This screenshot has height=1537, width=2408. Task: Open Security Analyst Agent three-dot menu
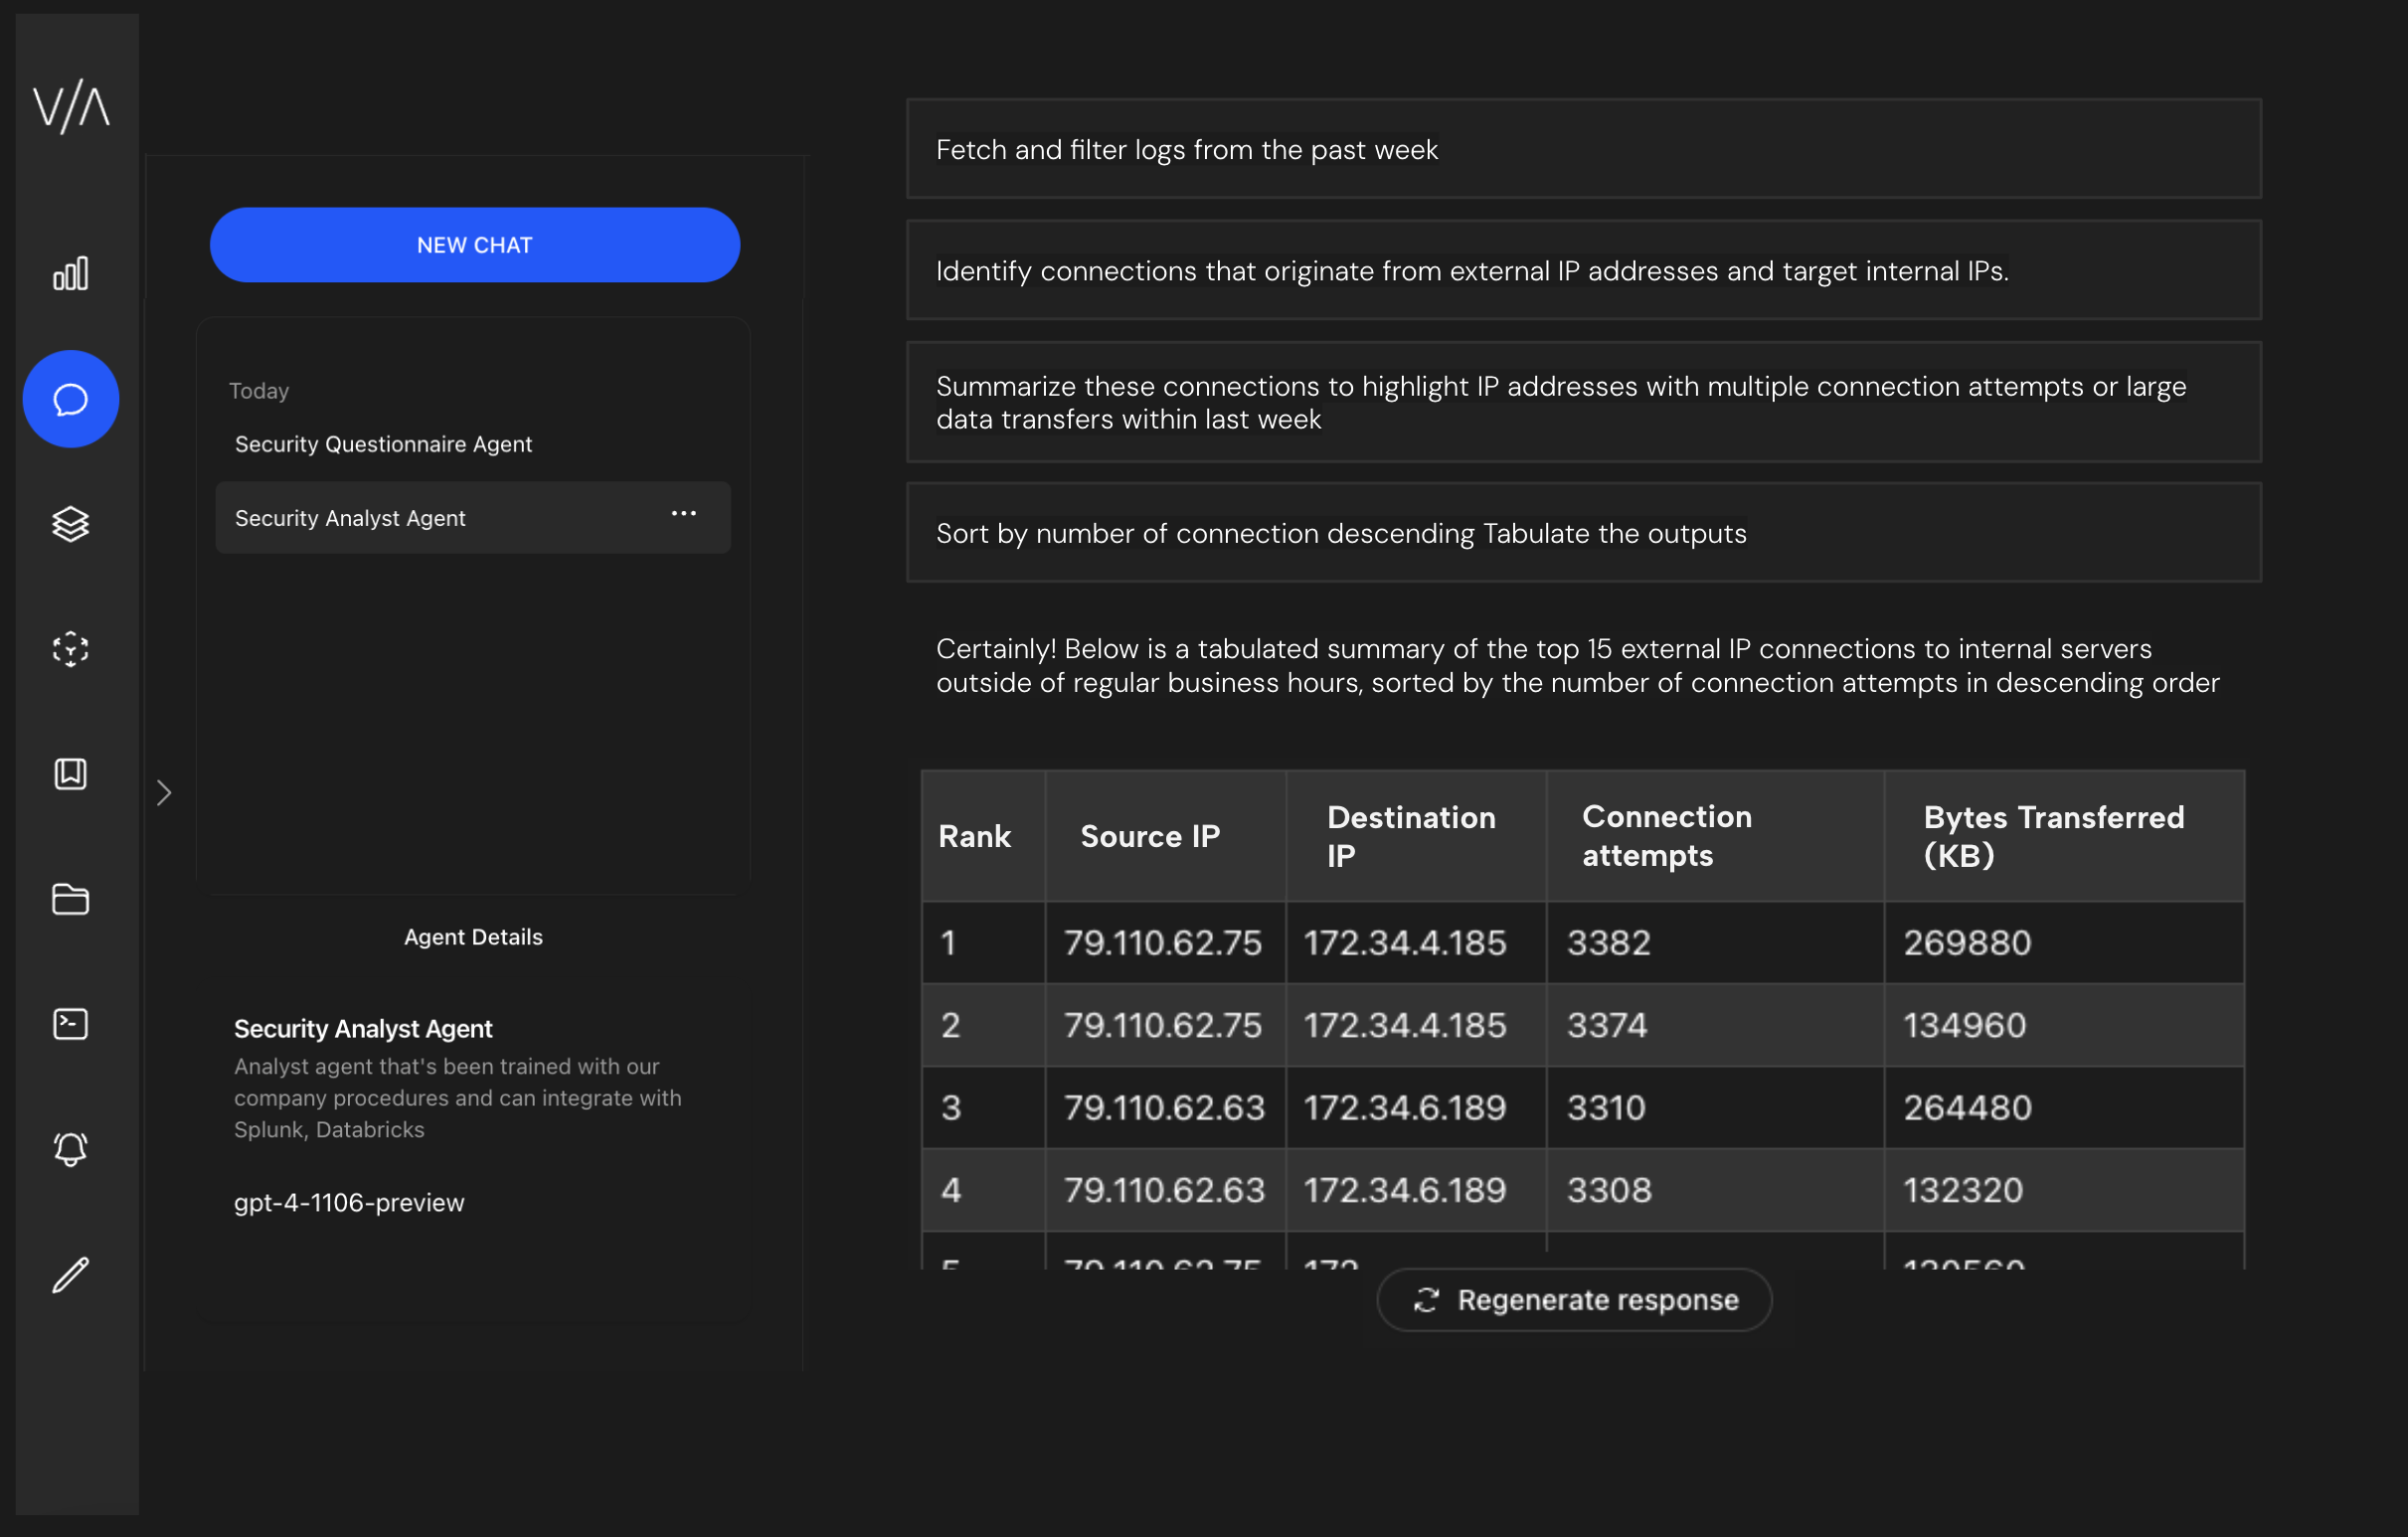click(x=683, y=514)
